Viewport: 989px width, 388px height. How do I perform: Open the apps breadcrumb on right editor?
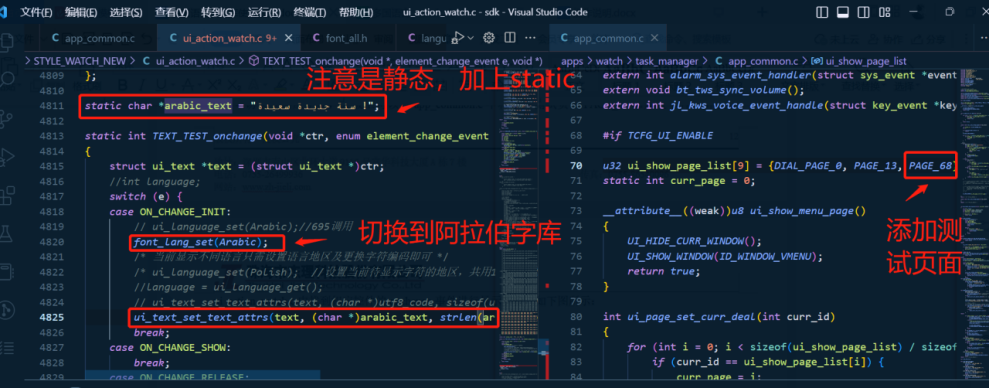click(x=572, y=61)
